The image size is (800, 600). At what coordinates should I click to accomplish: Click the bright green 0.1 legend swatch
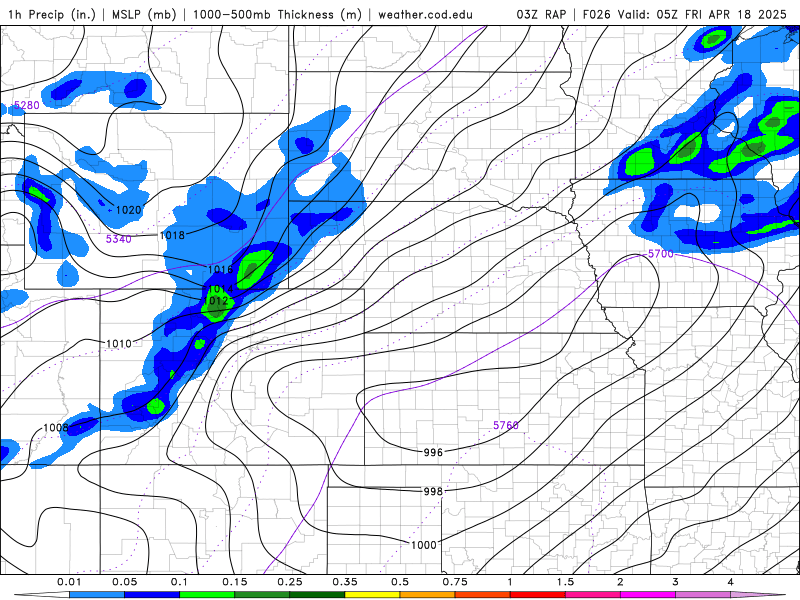207,595
